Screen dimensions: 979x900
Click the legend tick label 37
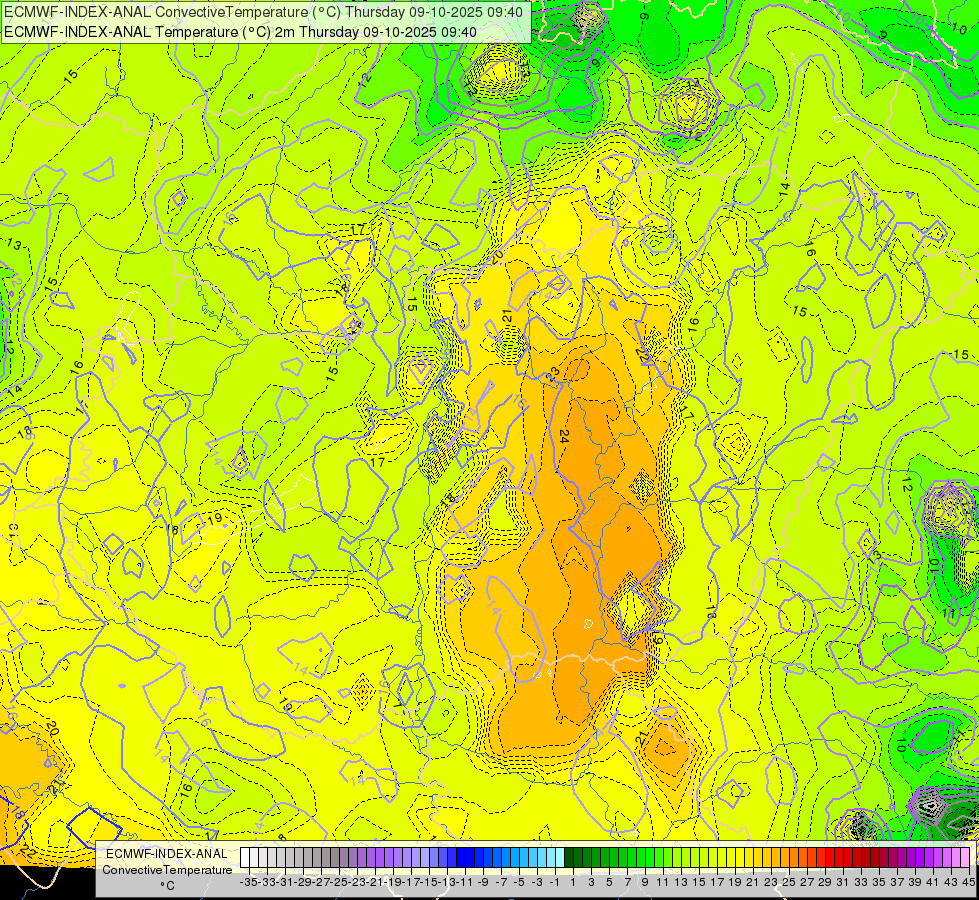897,882
